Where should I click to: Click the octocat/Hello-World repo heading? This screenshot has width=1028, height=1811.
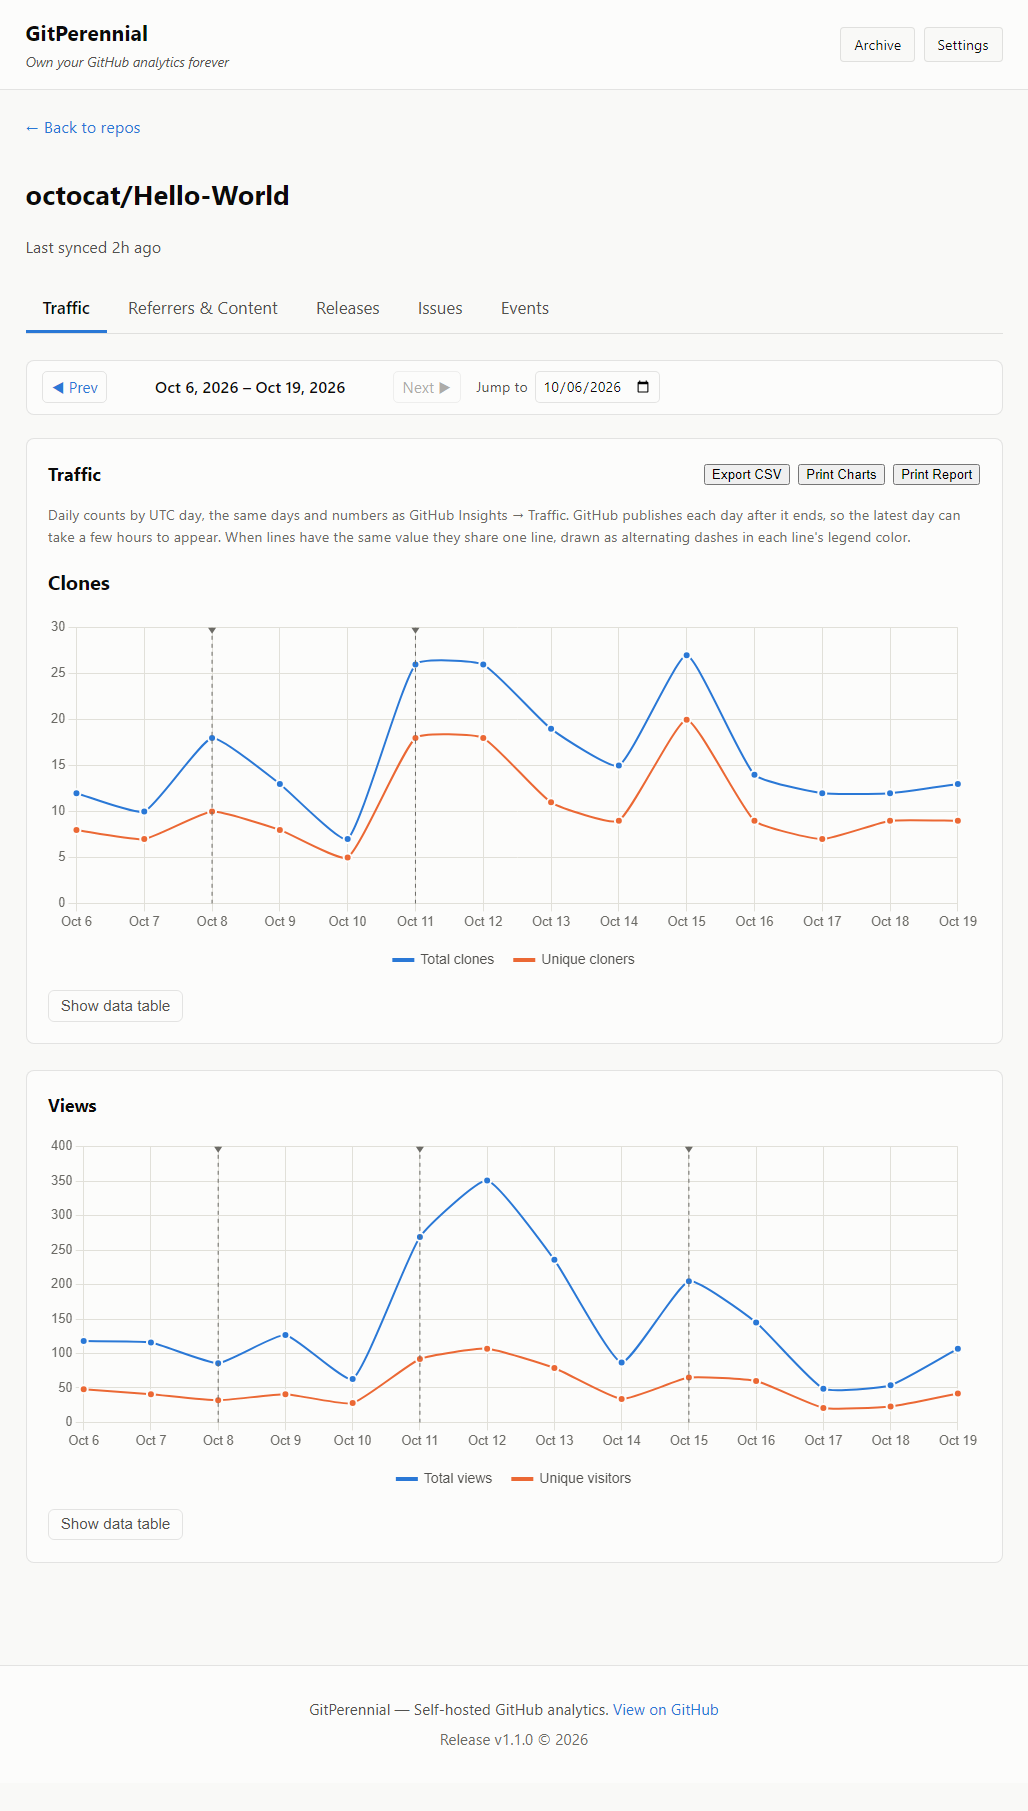click(158, 196)
